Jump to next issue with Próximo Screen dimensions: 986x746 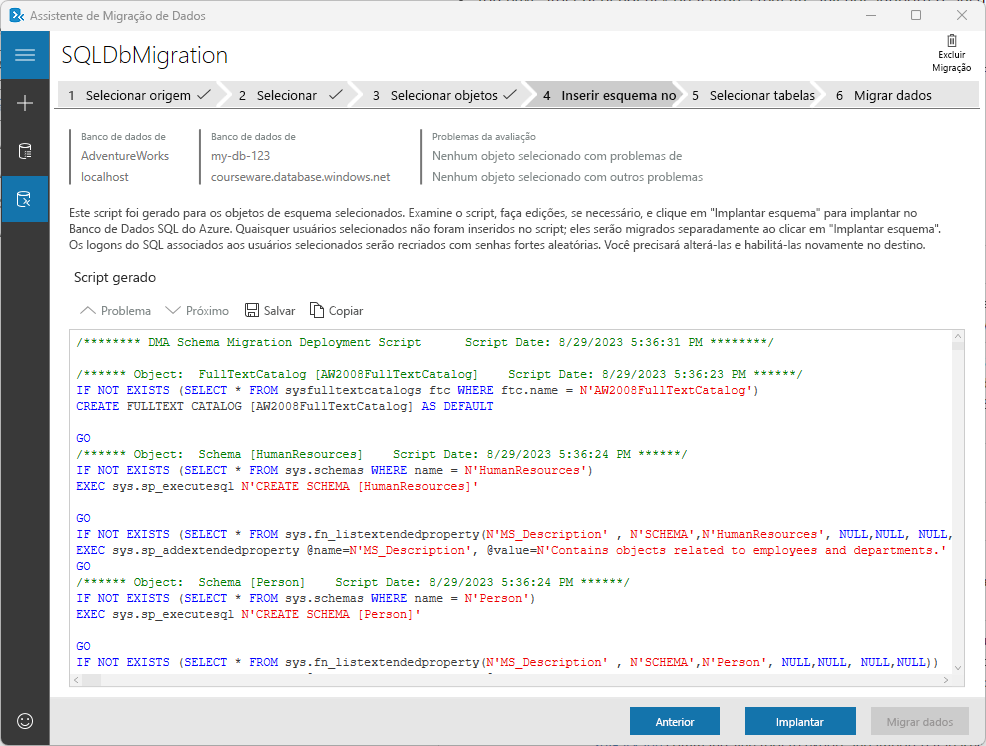click(x=197, y=310)
